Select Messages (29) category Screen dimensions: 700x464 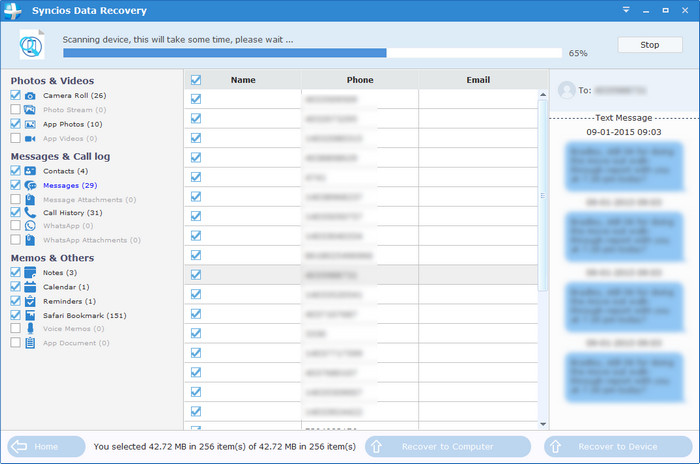click(70, 185)
